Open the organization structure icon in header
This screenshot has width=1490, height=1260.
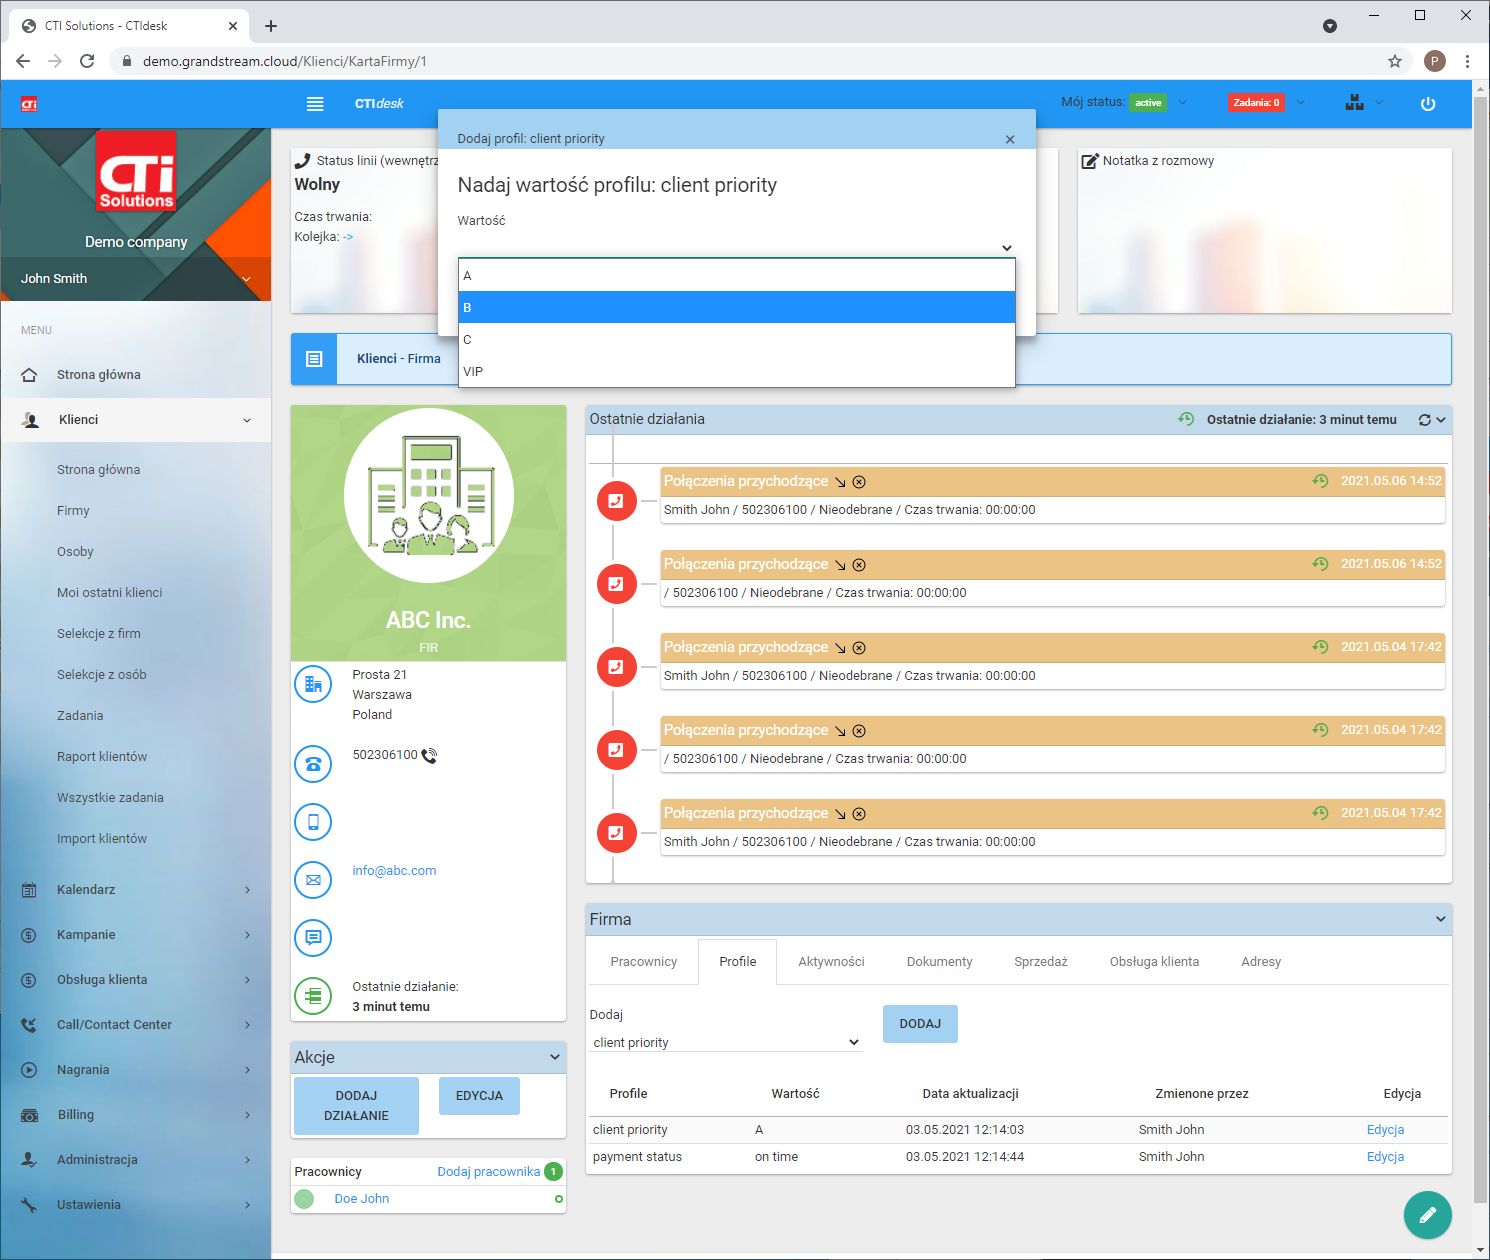click(x=1355, y=102)
